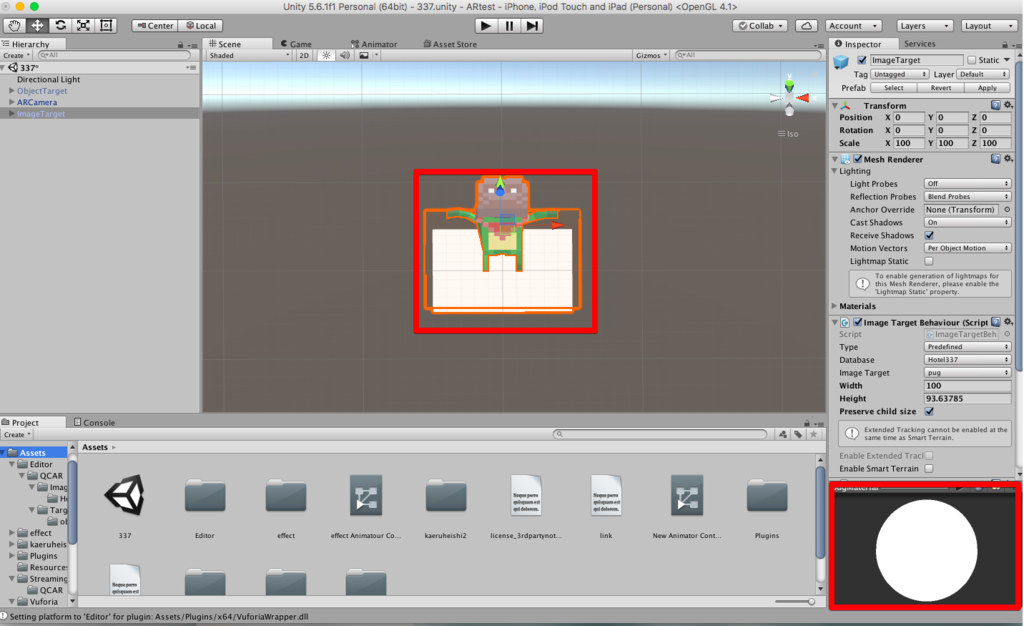Open the Collab menu
Image resolution: width=1024 pixels, height=626 pixels.
point(760,25)
